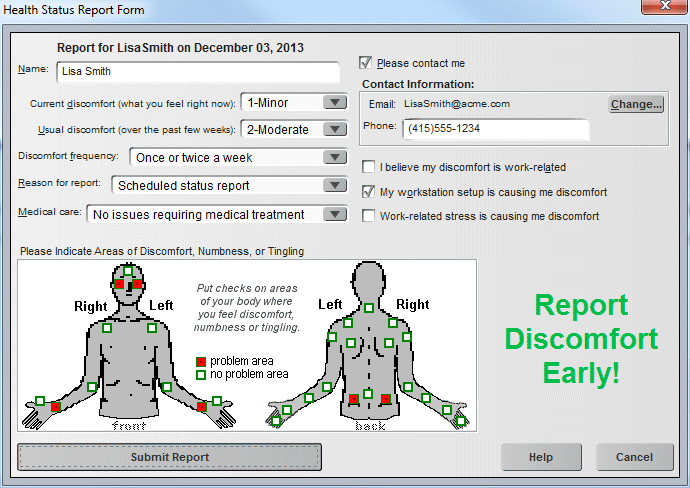This screenshot has height=488, width=690.
Task: Mark the back neck discomfort box
Action: click(x=369, y=308)
